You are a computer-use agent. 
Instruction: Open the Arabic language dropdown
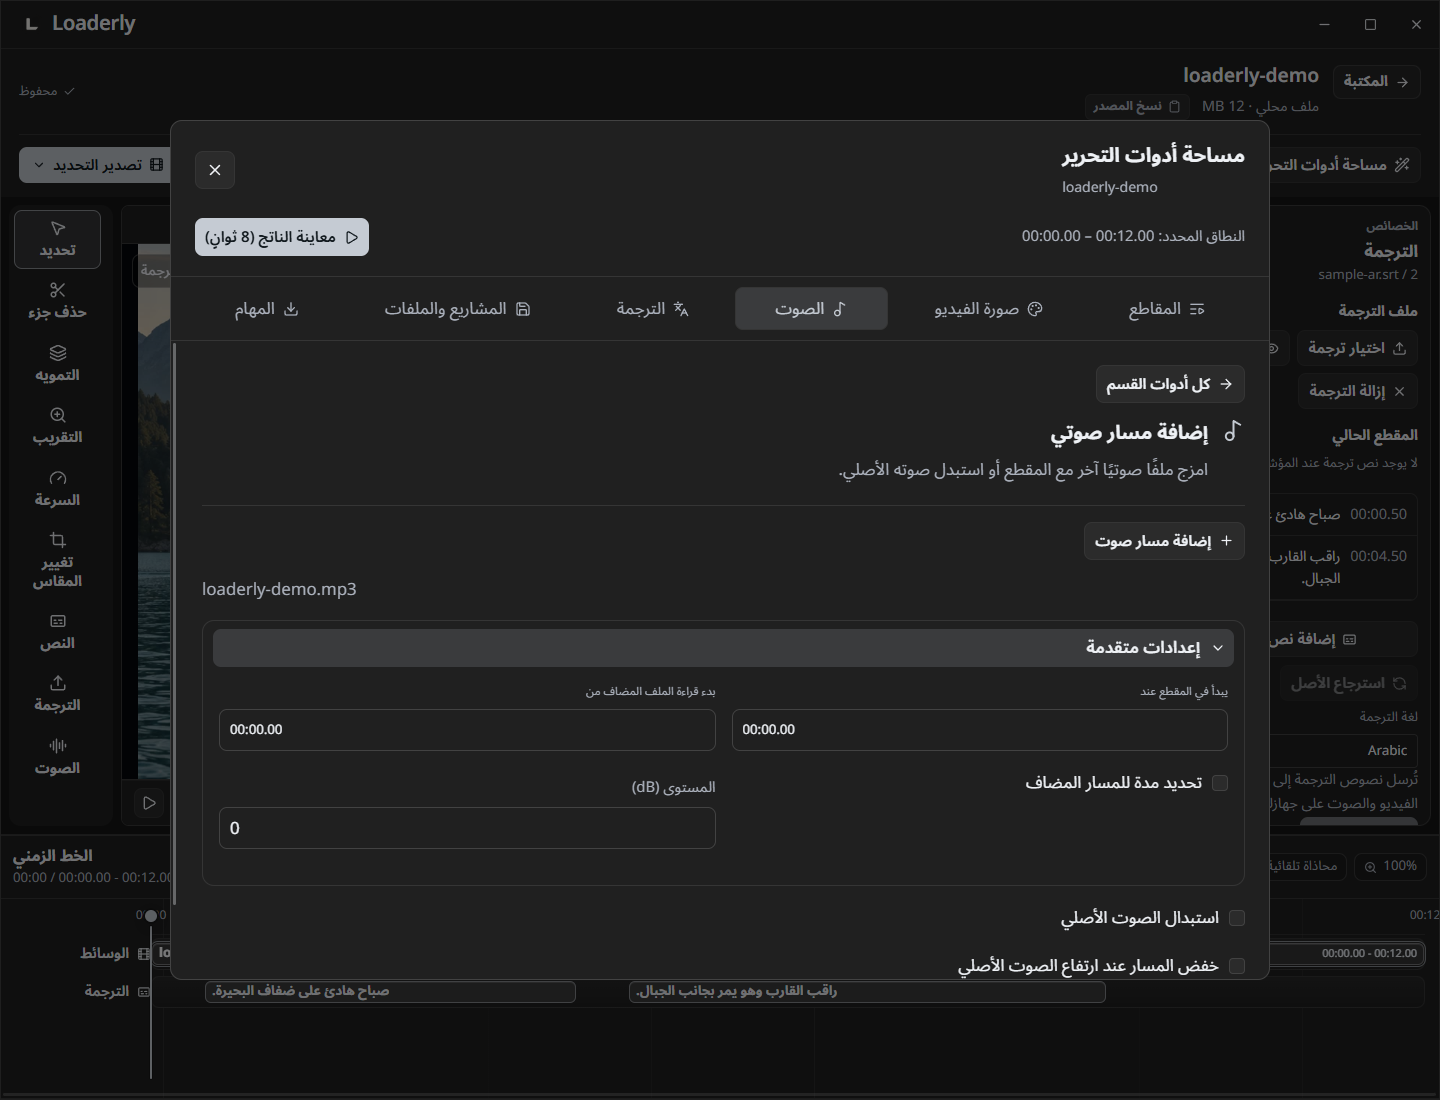click(x=1344, y=750)
